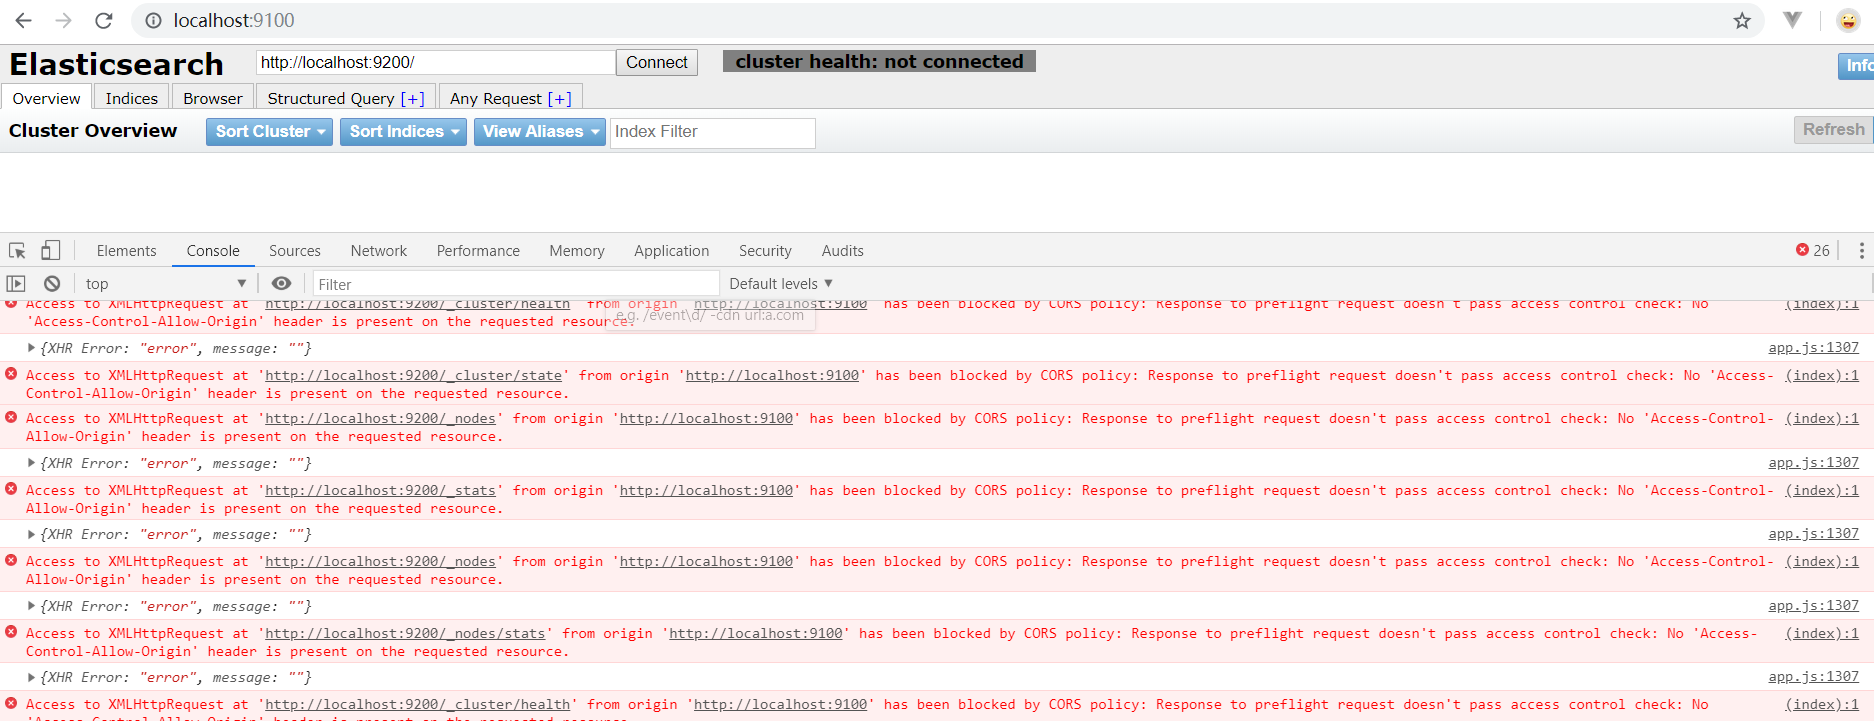Go back in browser history

[24, 20]
